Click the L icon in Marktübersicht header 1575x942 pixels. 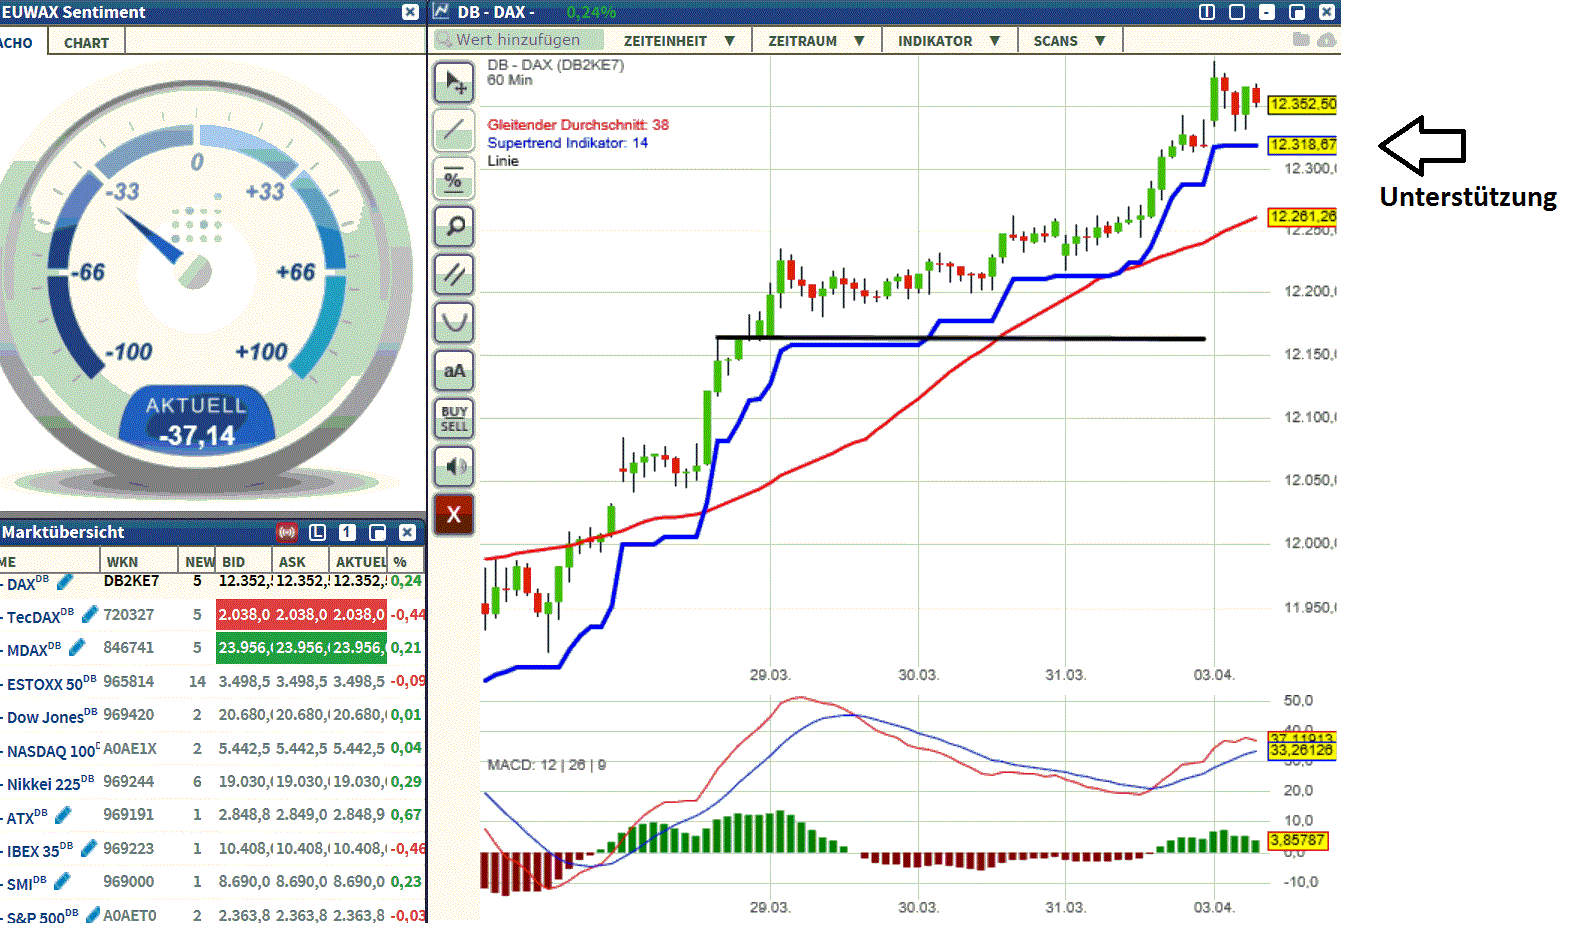(318, 532)
